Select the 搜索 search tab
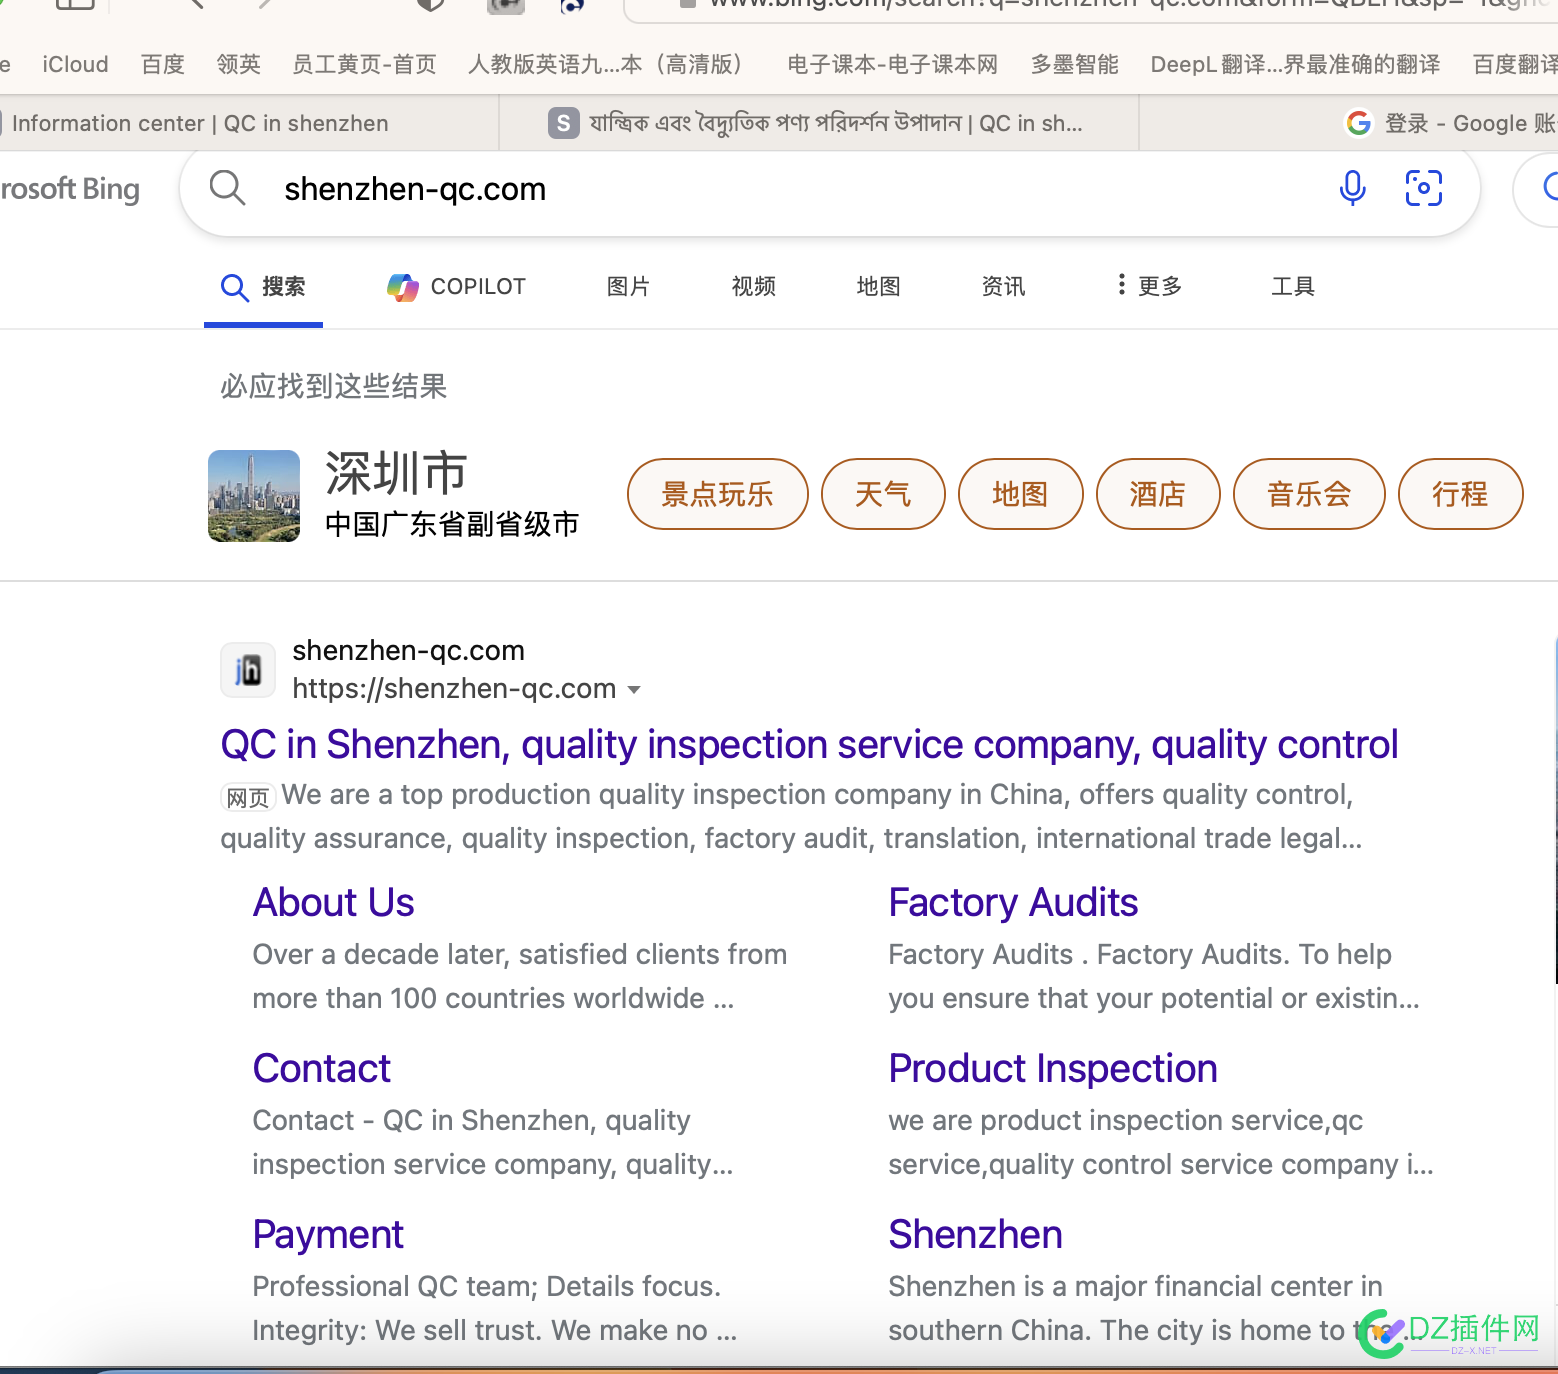Image resolution: width=1558 pixels, height=1374 pixels. pos(263,287)
